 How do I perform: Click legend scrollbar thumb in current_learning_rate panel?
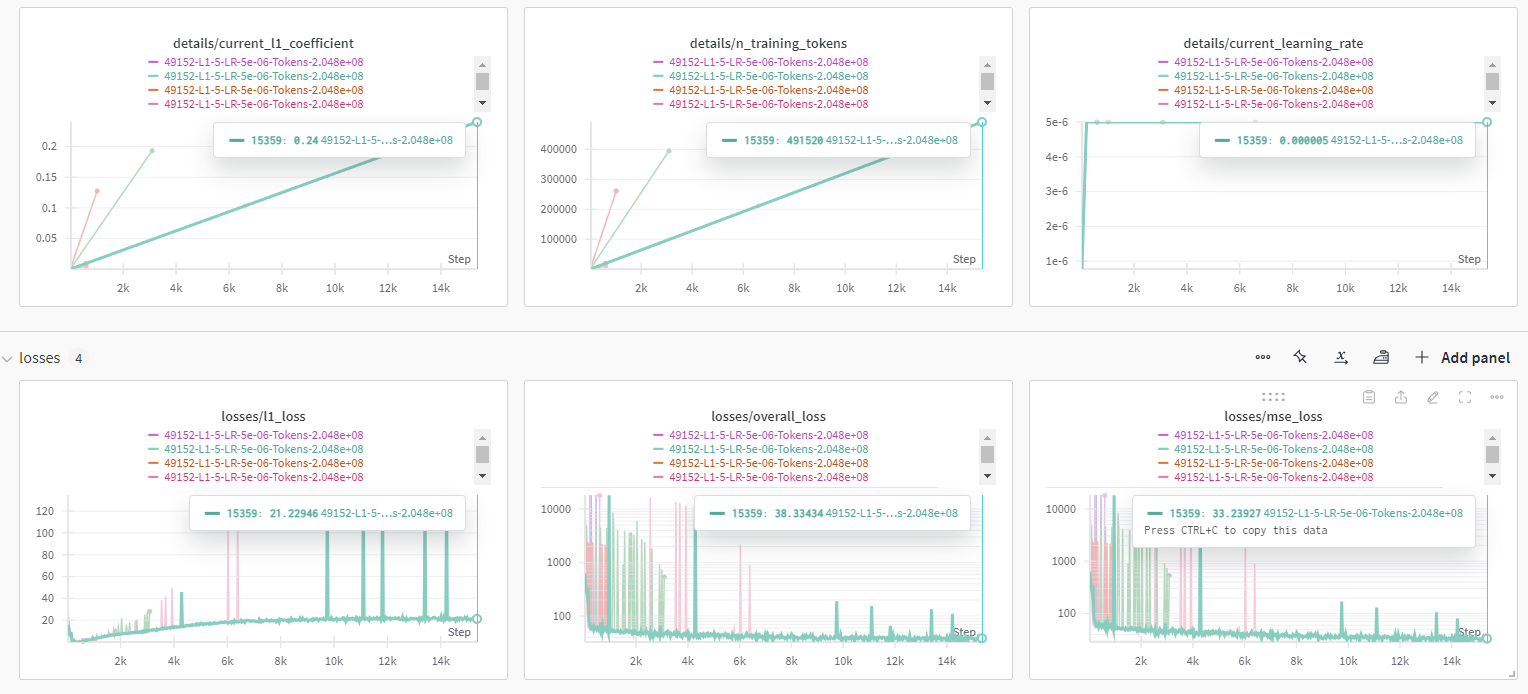1492,81
